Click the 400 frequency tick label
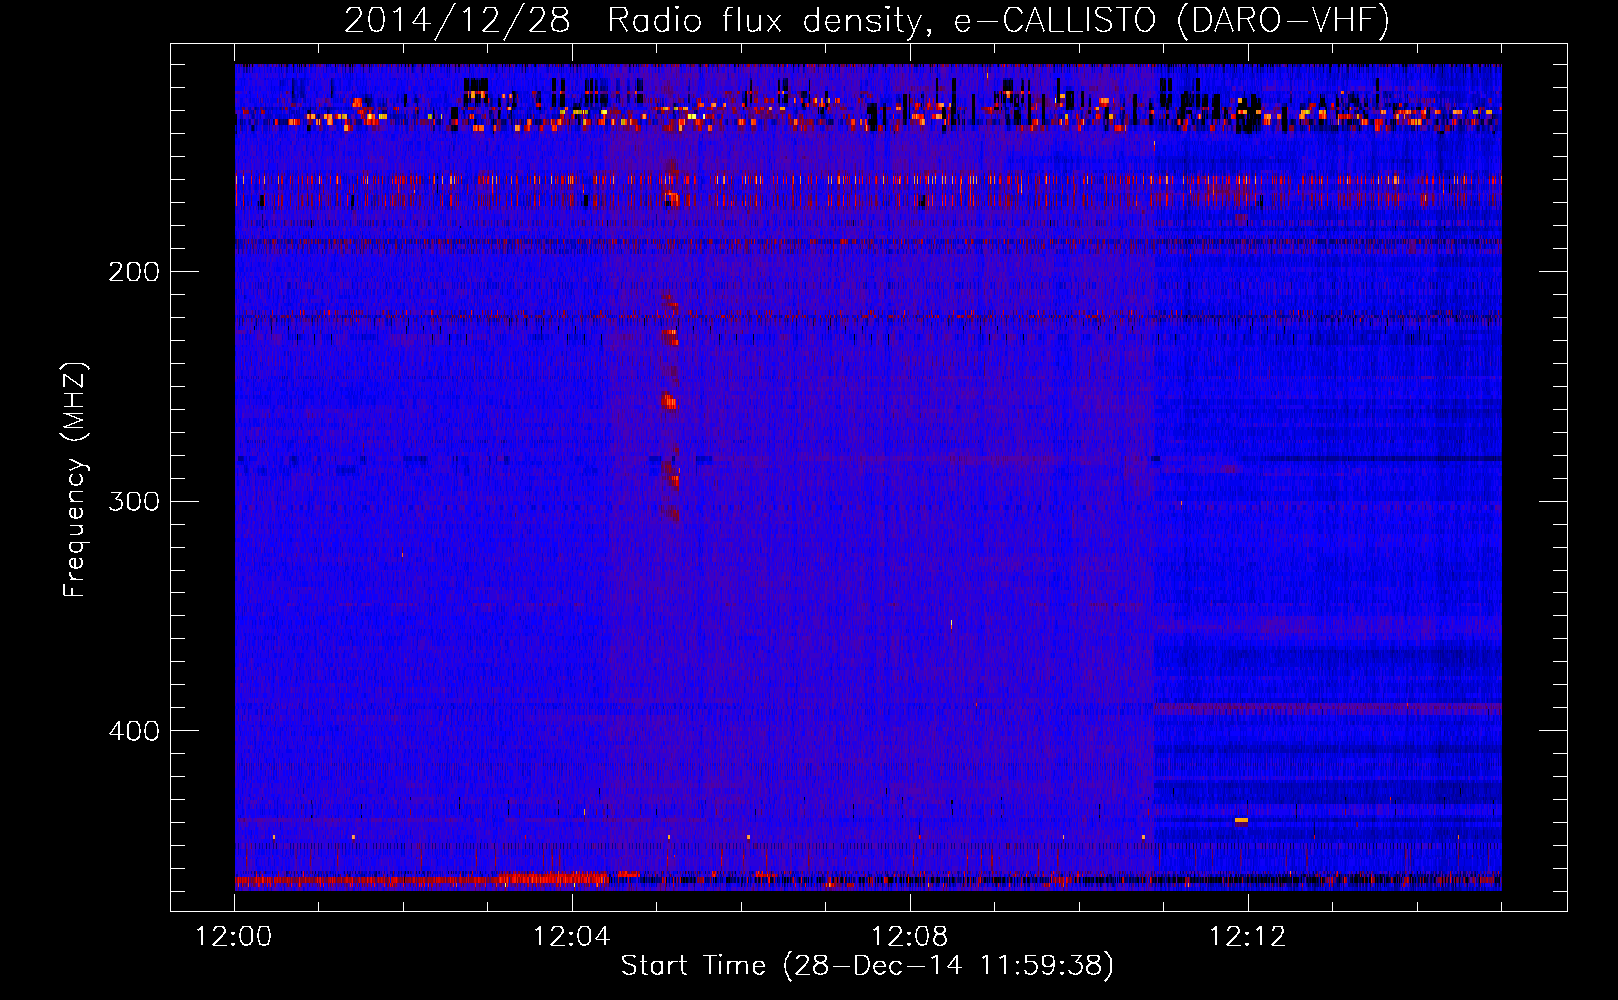The height and width of the screenshot is (1000, 1618). 134,731
